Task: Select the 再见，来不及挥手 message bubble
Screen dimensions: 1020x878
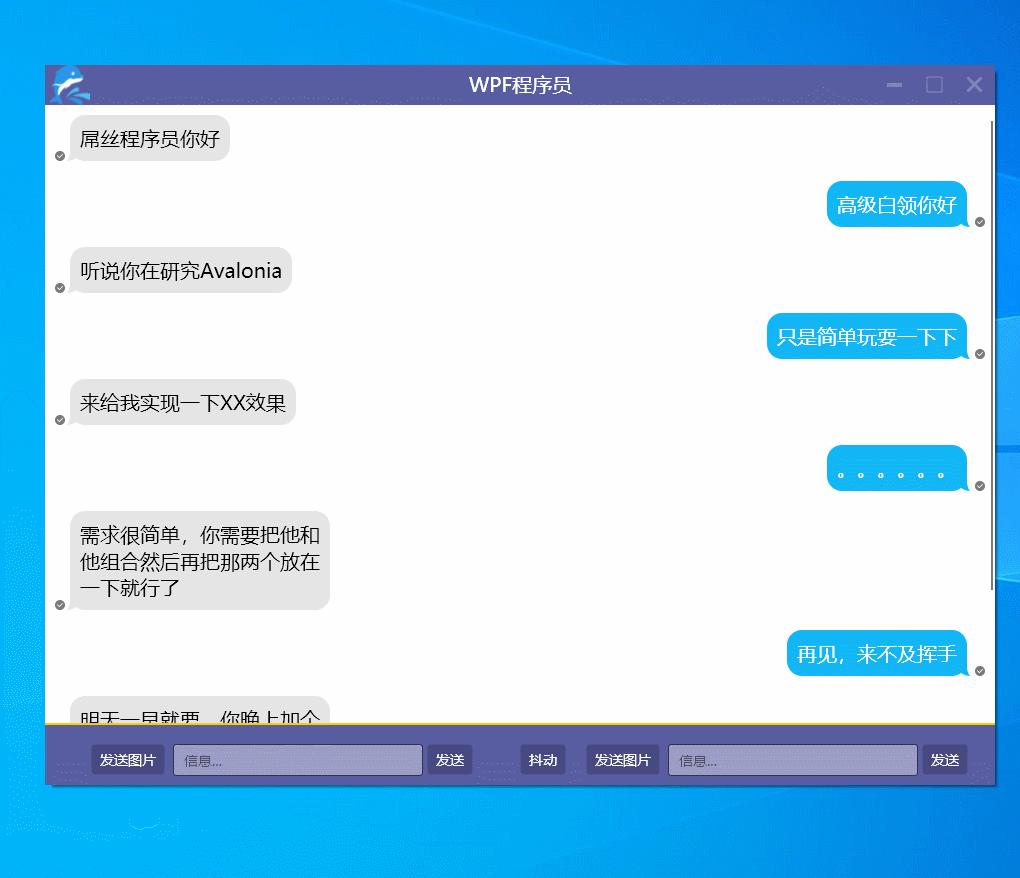Action: tap(878, 654)
